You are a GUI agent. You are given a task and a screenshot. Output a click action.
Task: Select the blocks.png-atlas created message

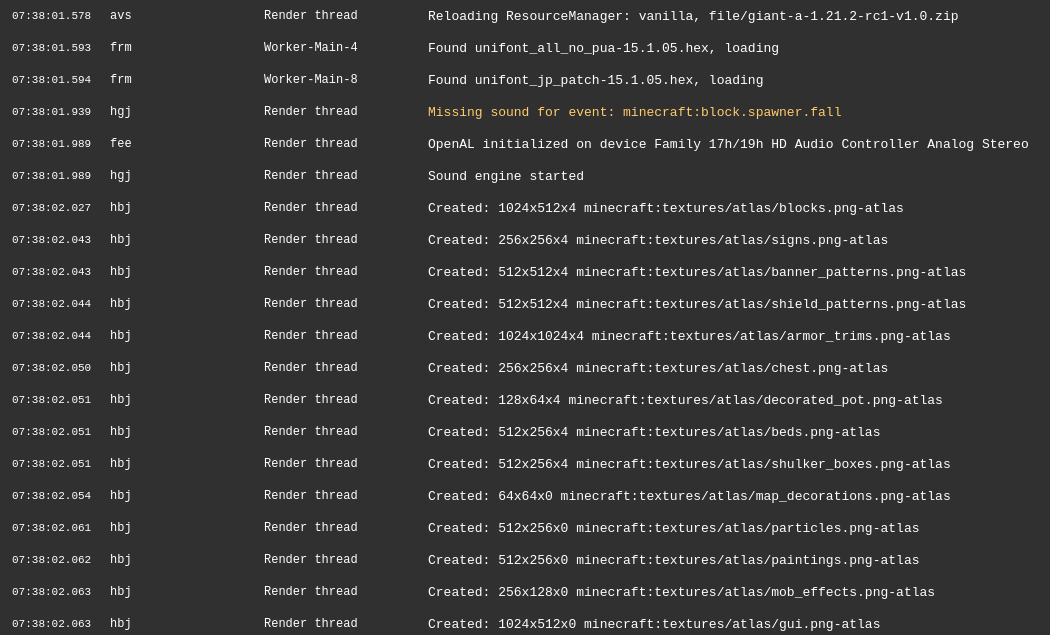pyautogui.click(x=665, y=208)
